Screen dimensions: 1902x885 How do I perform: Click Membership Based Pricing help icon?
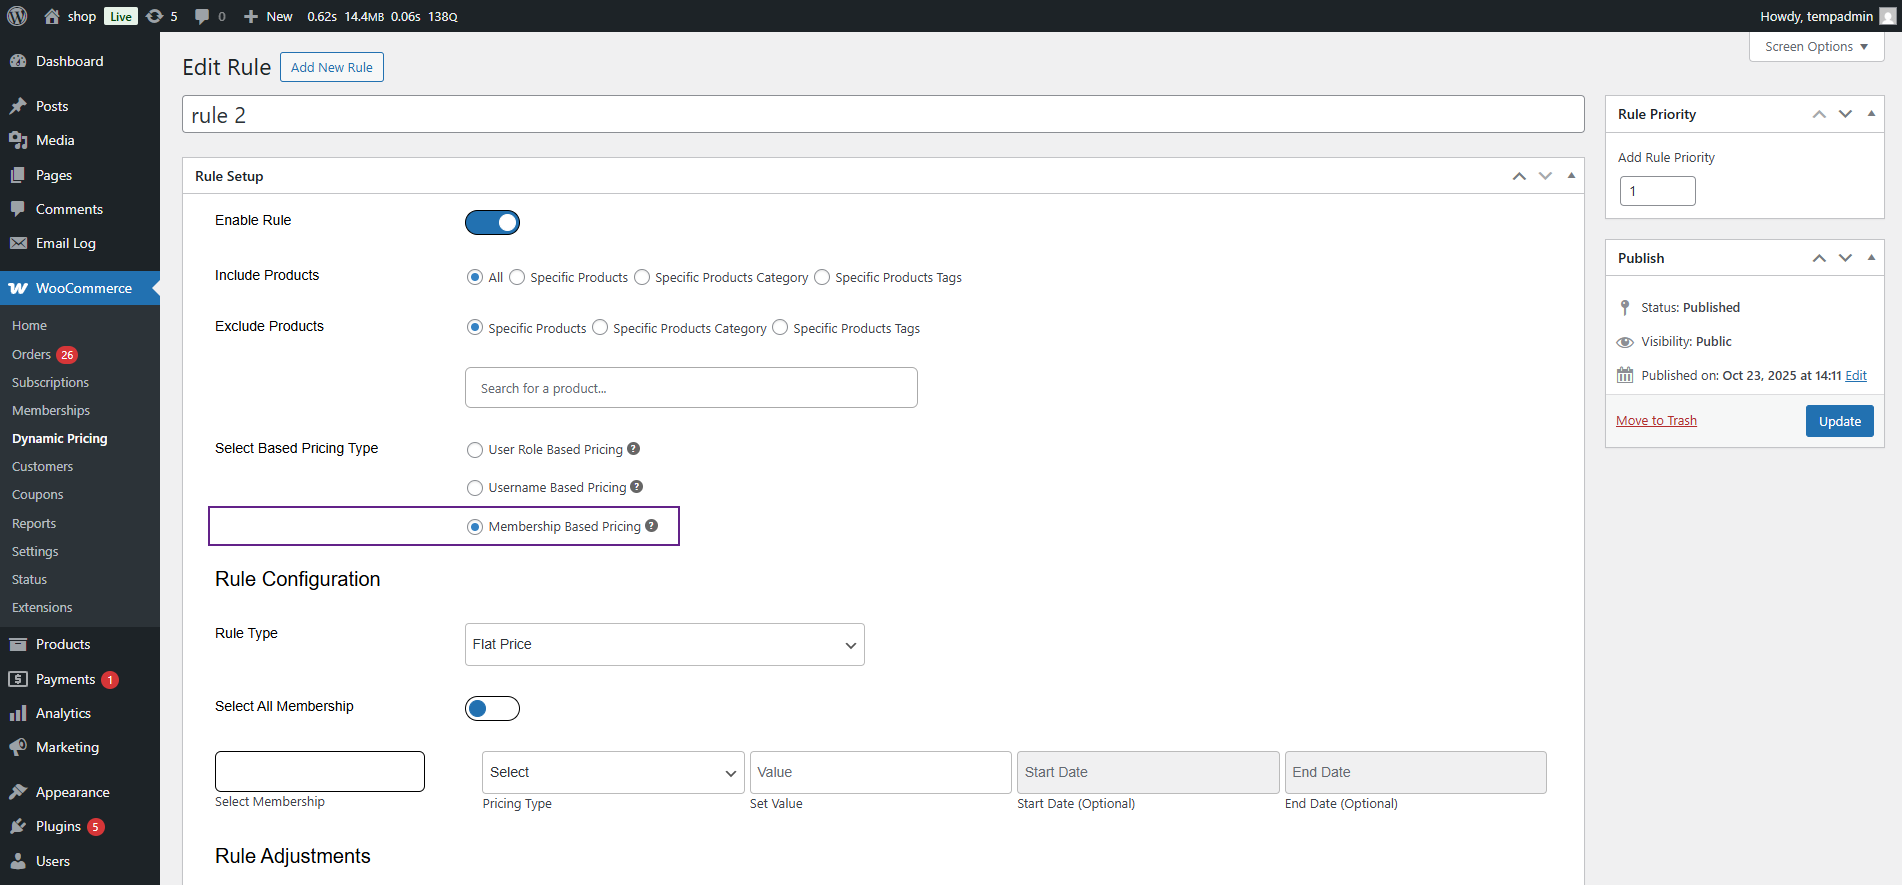coord(652,526)
